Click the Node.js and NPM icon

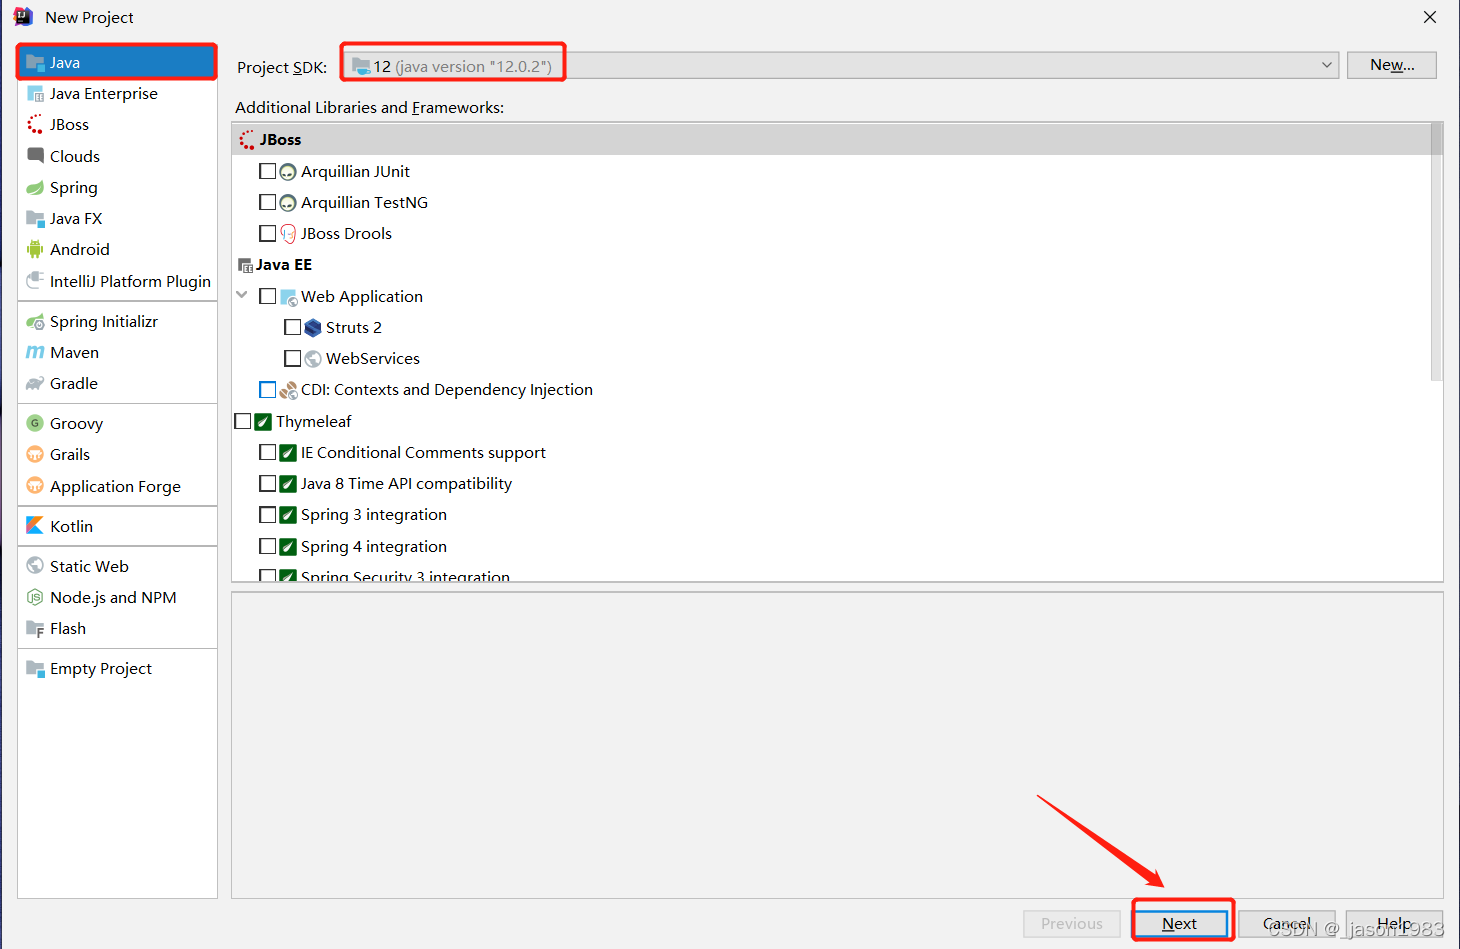tap(35, 597)
